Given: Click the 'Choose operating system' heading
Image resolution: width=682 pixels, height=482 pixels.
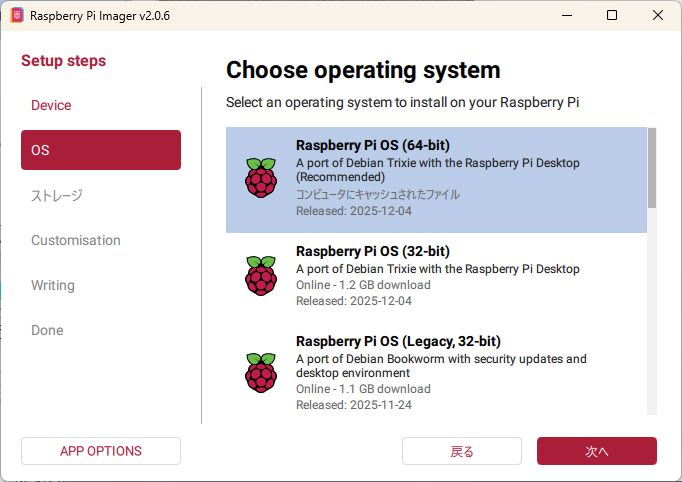Looking at the screenshot, I should (x=363, y=70).
